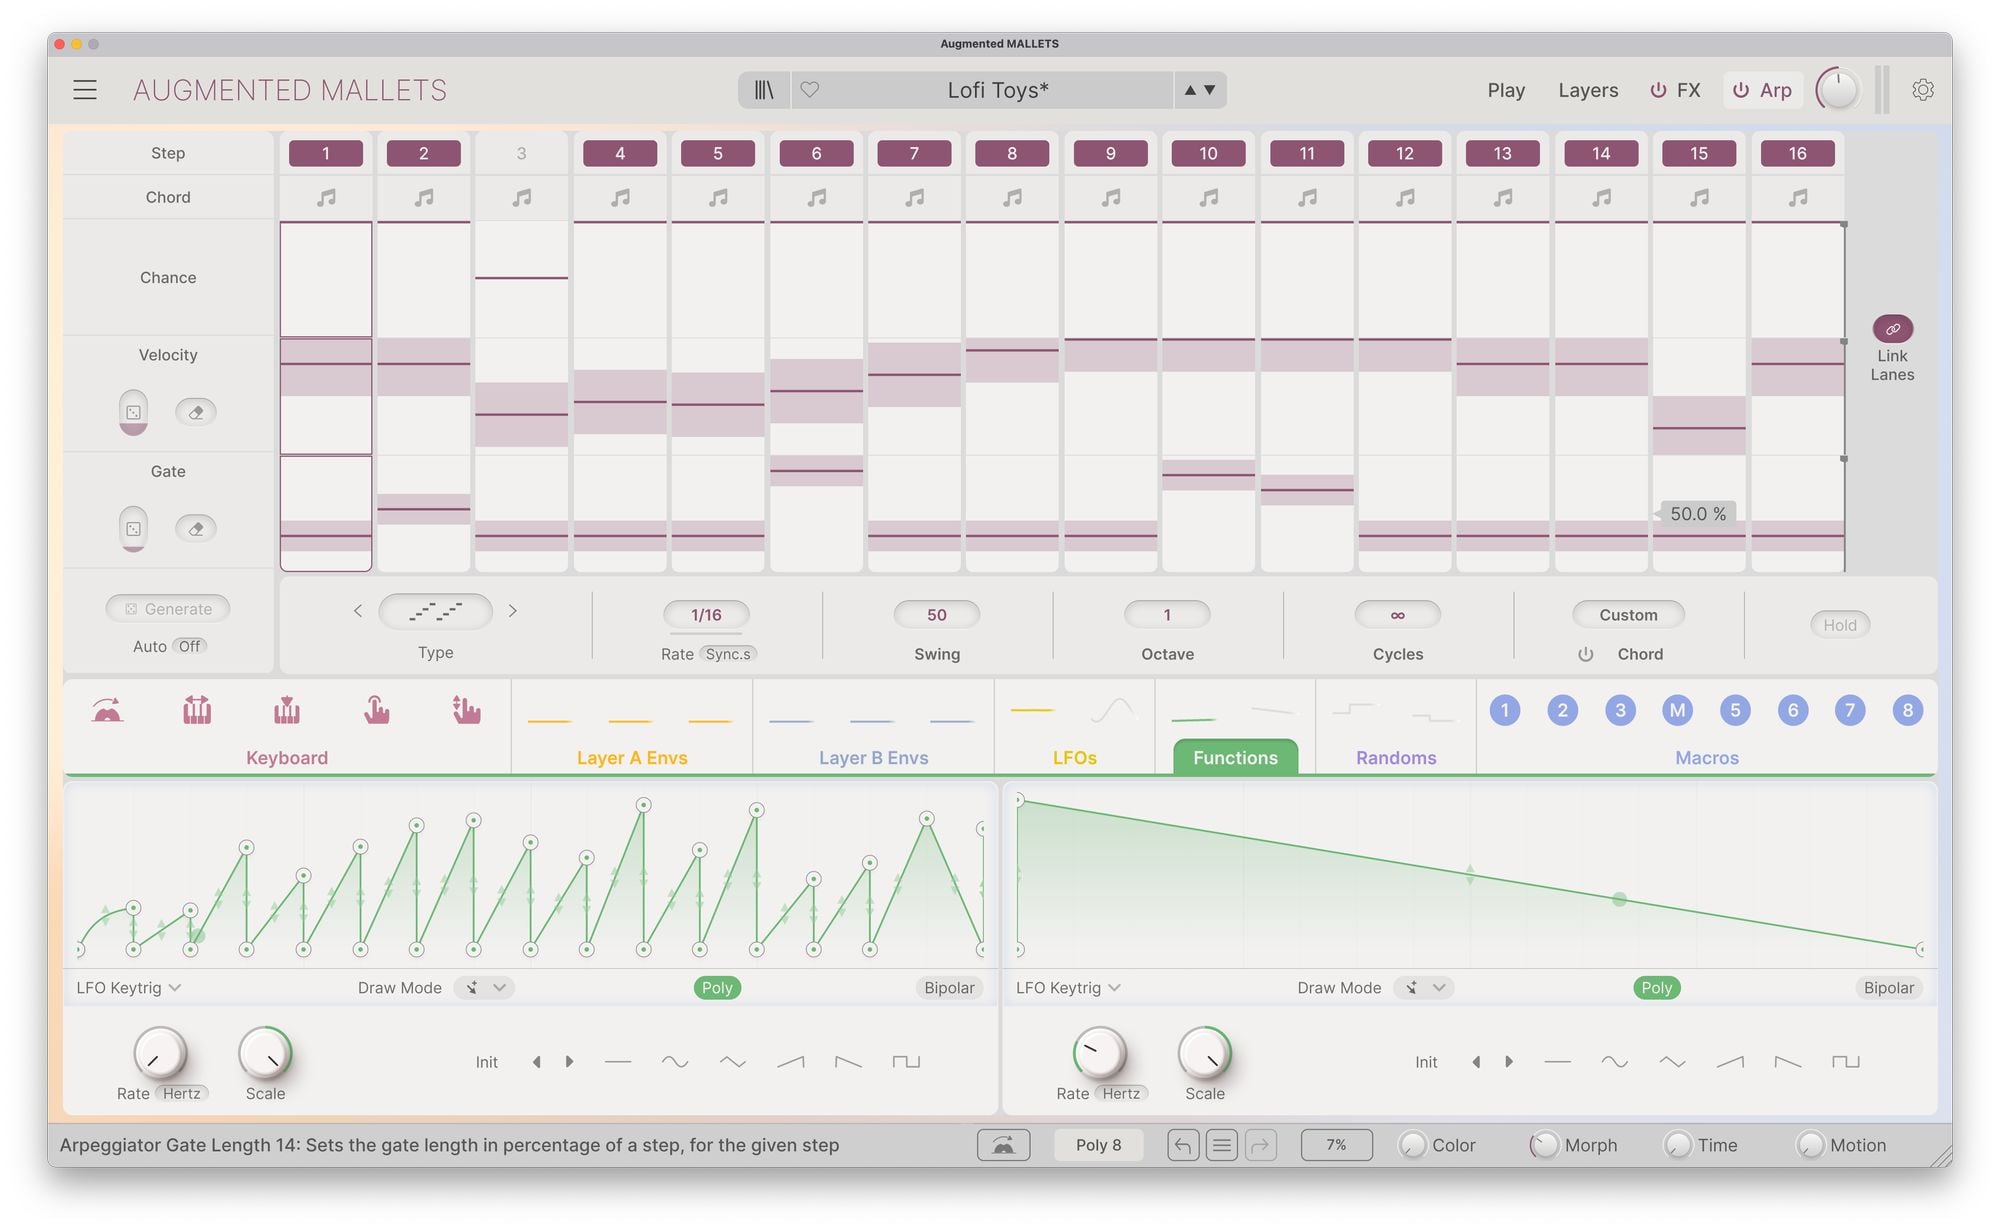The width and height of the screenshot is (2000, 1230).
Task: Select the first Keyboard velocity icon
Action: tap(107, 710)
